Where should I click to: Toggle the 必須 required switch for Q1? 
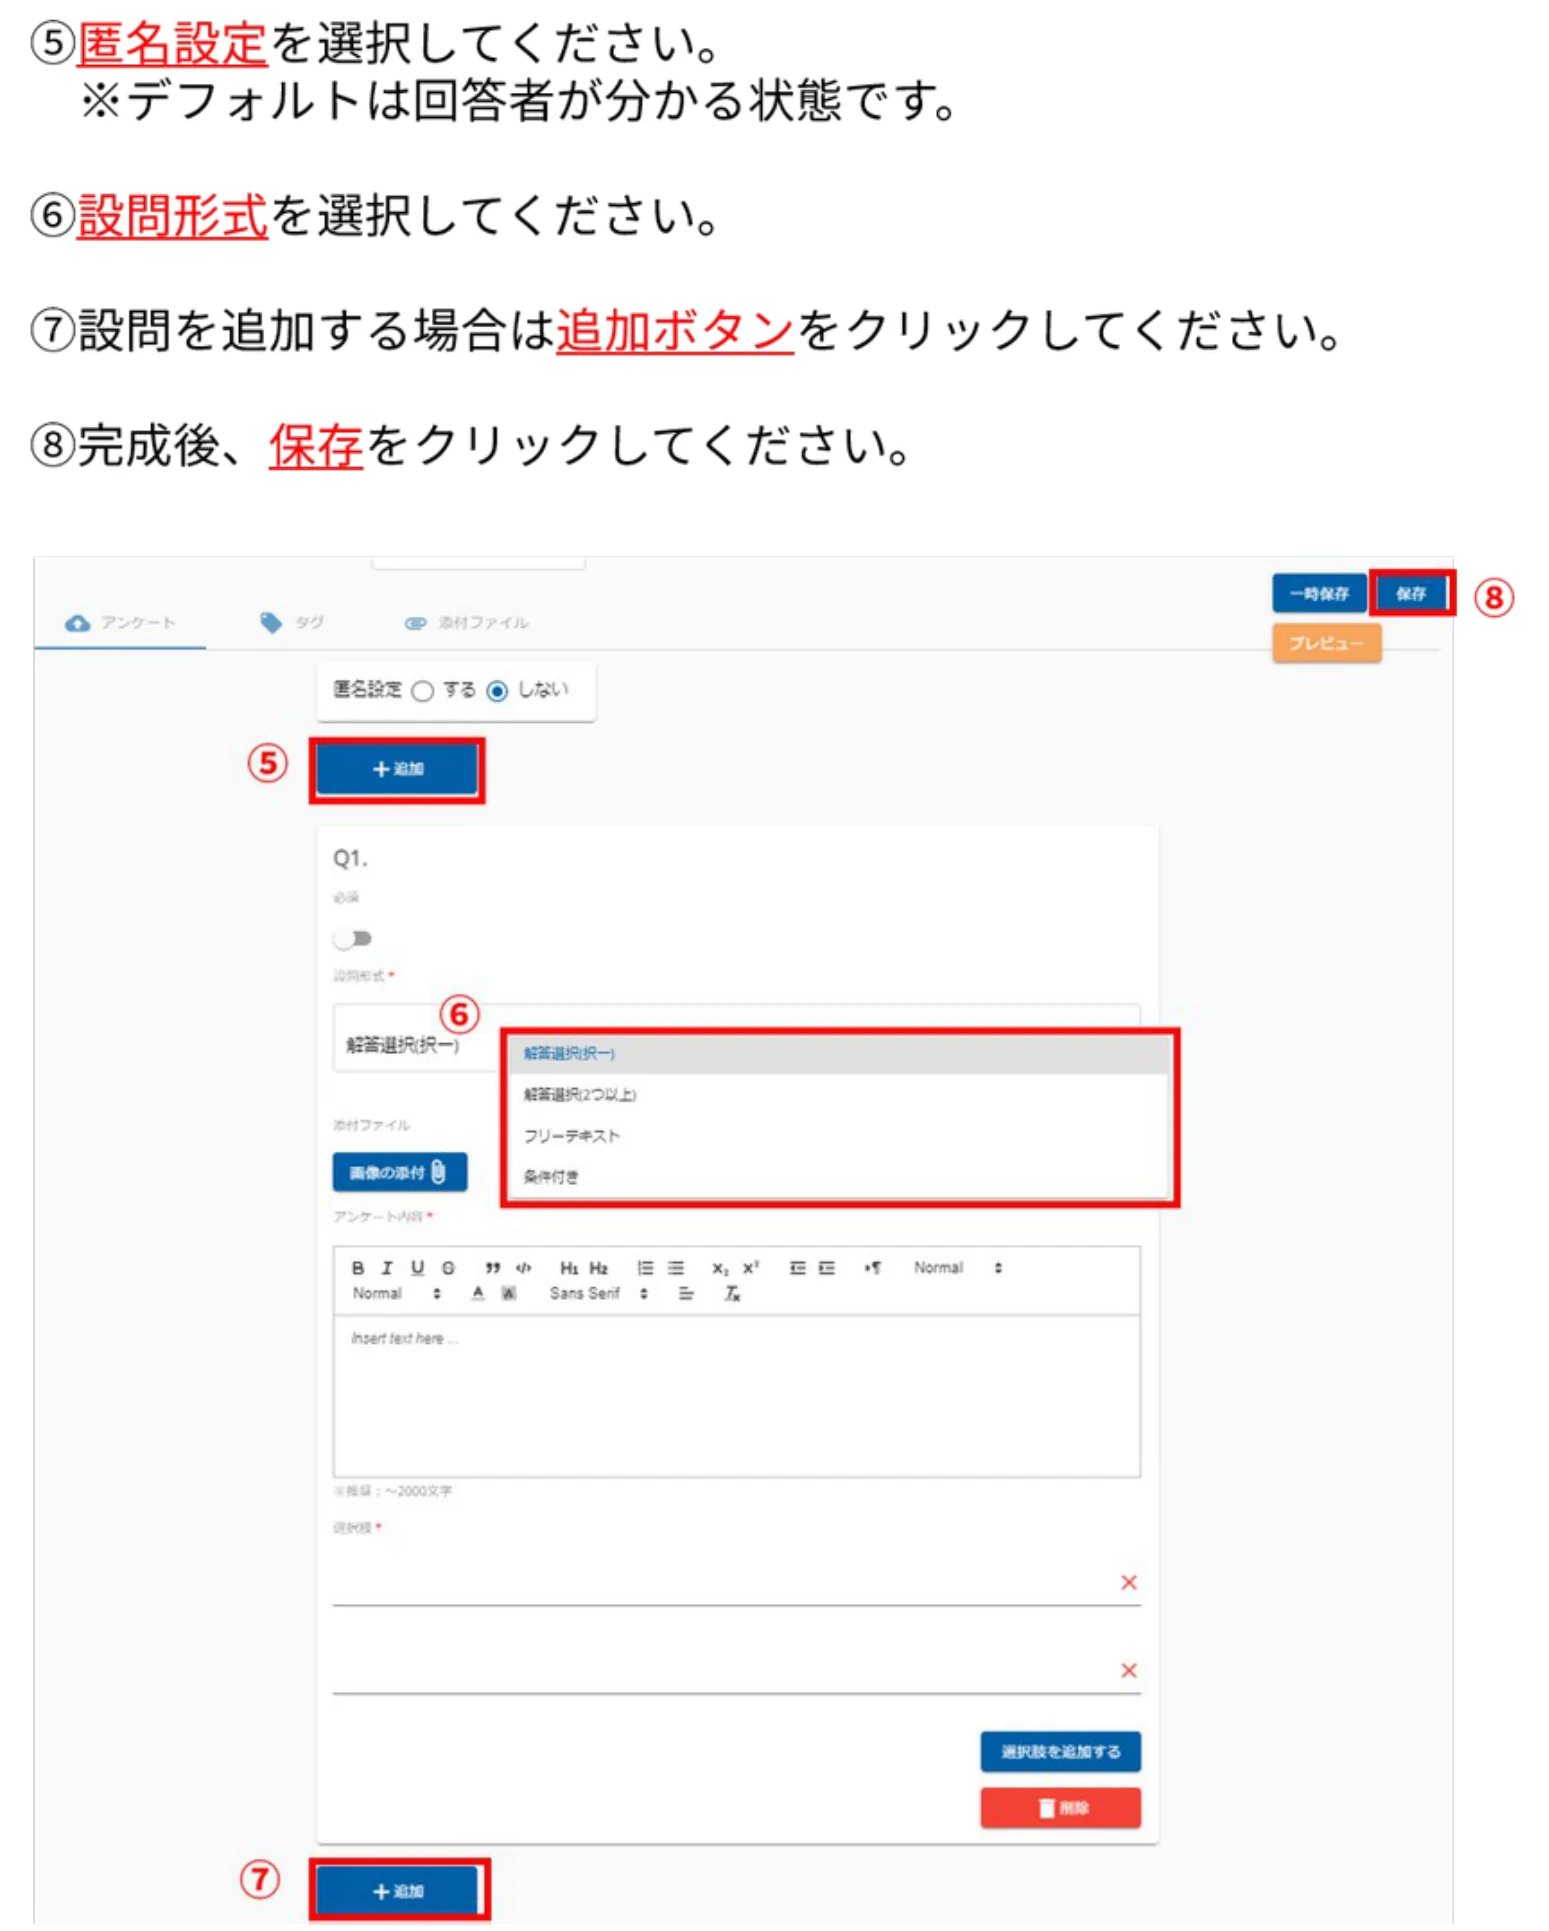tap(352, 938)
